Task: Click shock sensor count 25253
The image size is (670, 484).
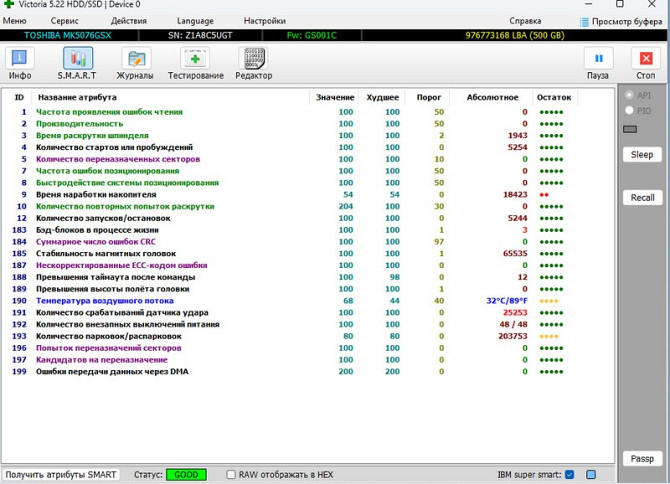Action: click(x=515, y=313)
